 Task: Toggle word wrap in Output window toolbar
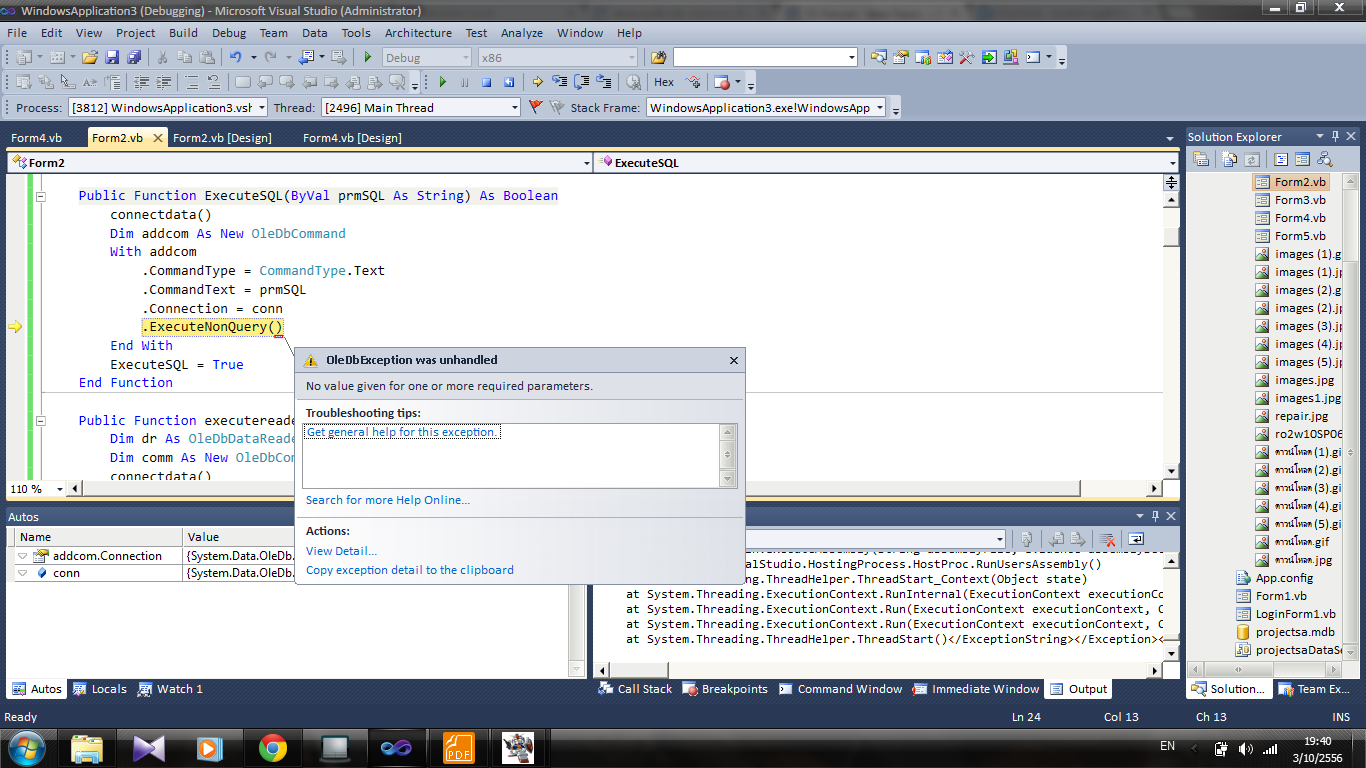[1136, 539]
